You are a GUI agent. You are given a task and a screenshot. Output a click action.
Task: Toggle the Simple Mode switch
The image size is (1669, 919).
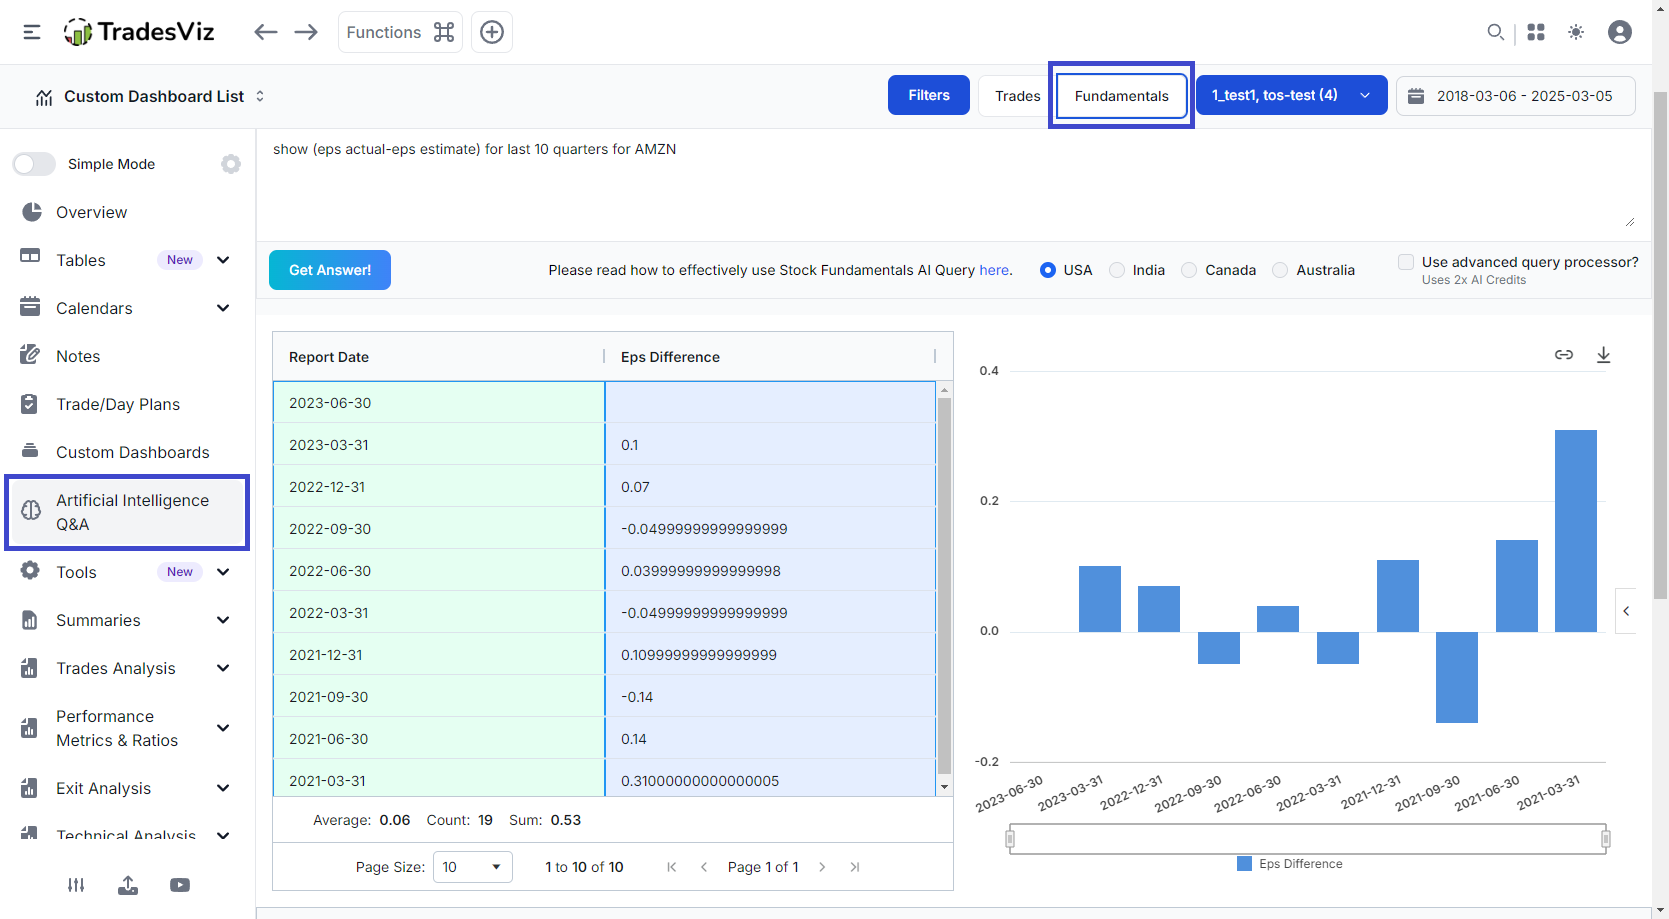[34, 164]
